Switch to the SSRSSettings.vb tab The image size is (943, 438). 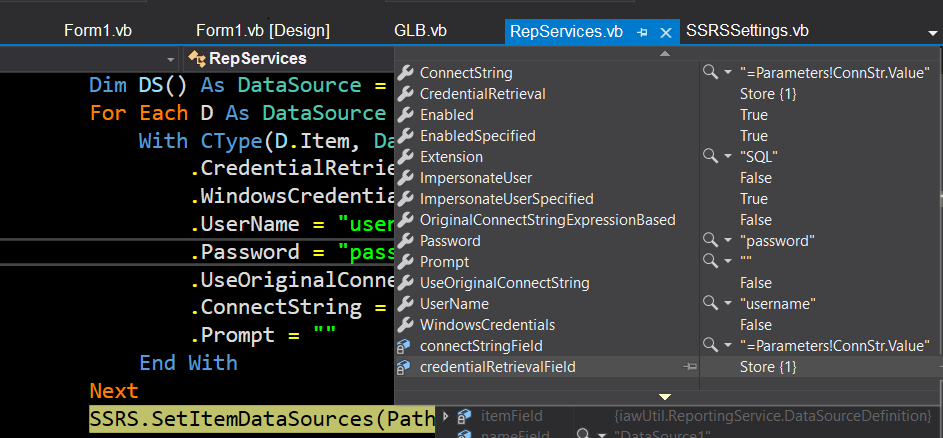click(x=747, y=31)
